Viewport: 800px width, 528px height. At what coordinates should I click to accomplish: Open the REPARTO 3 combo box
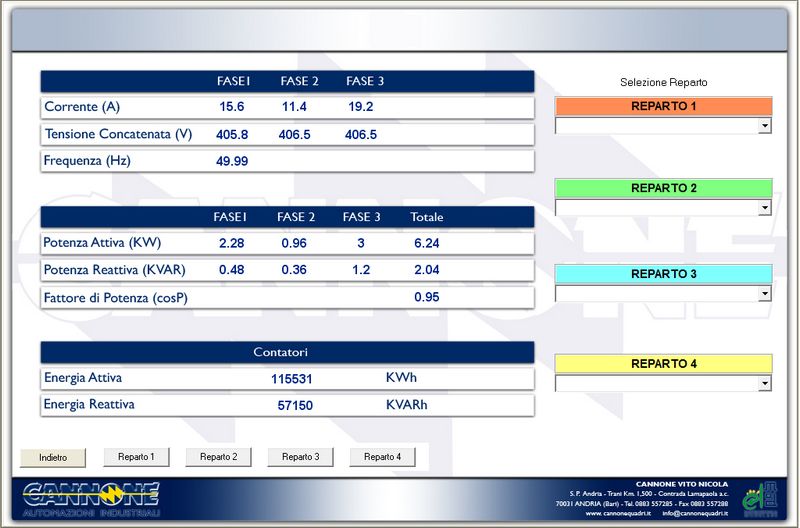tap(765, 294)
